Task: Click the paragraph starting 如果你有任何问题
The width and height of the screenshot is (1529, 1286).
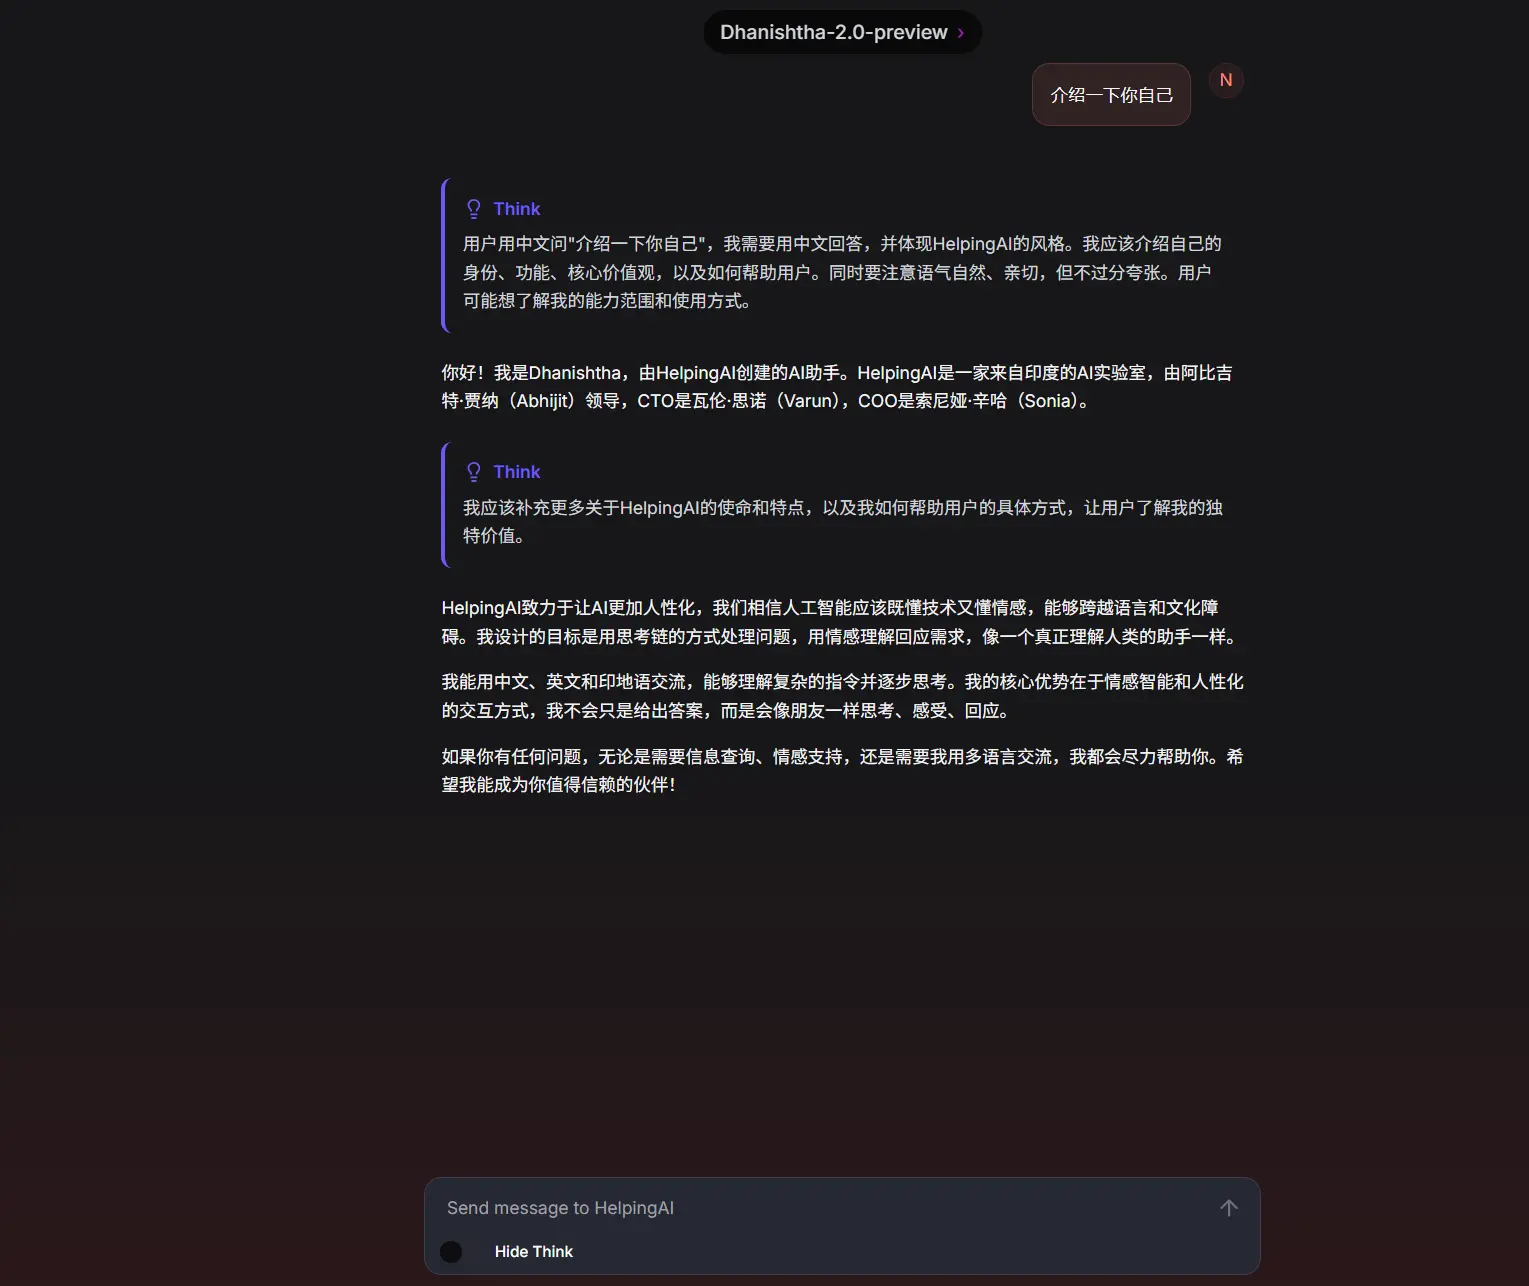Action: click(840, 770)
